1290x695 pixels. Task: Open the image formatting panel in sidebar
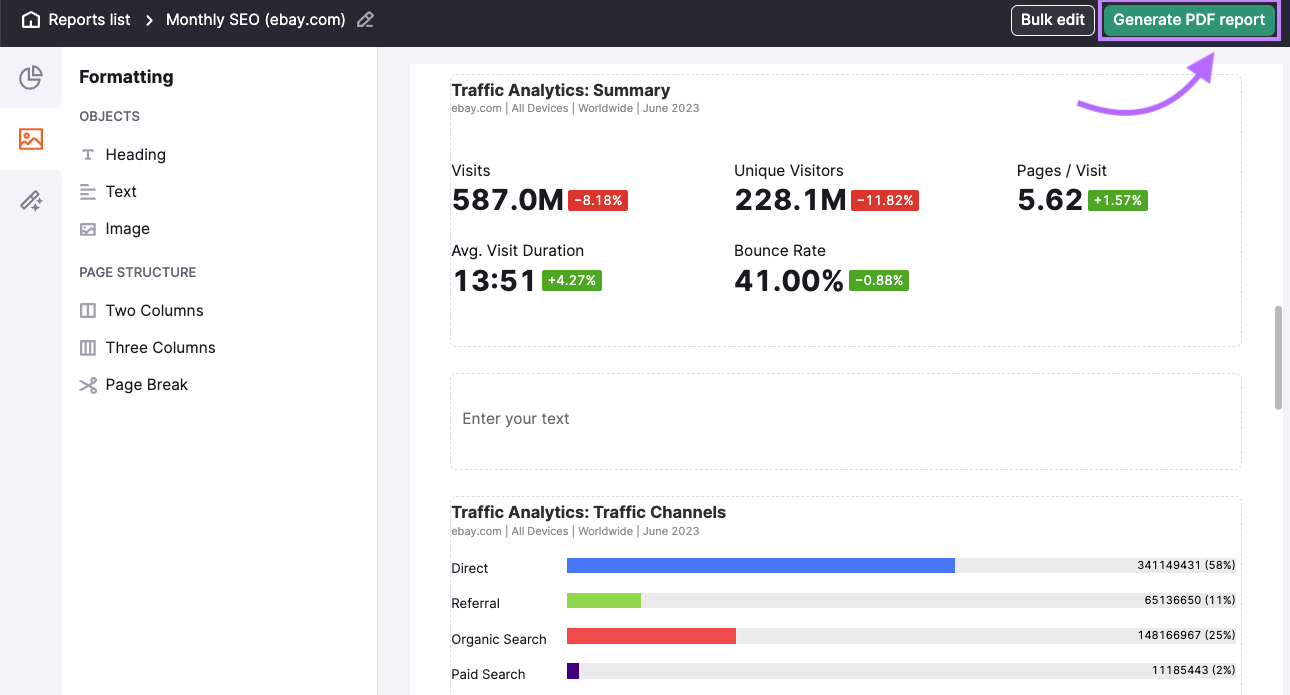[x=31, y=140]
